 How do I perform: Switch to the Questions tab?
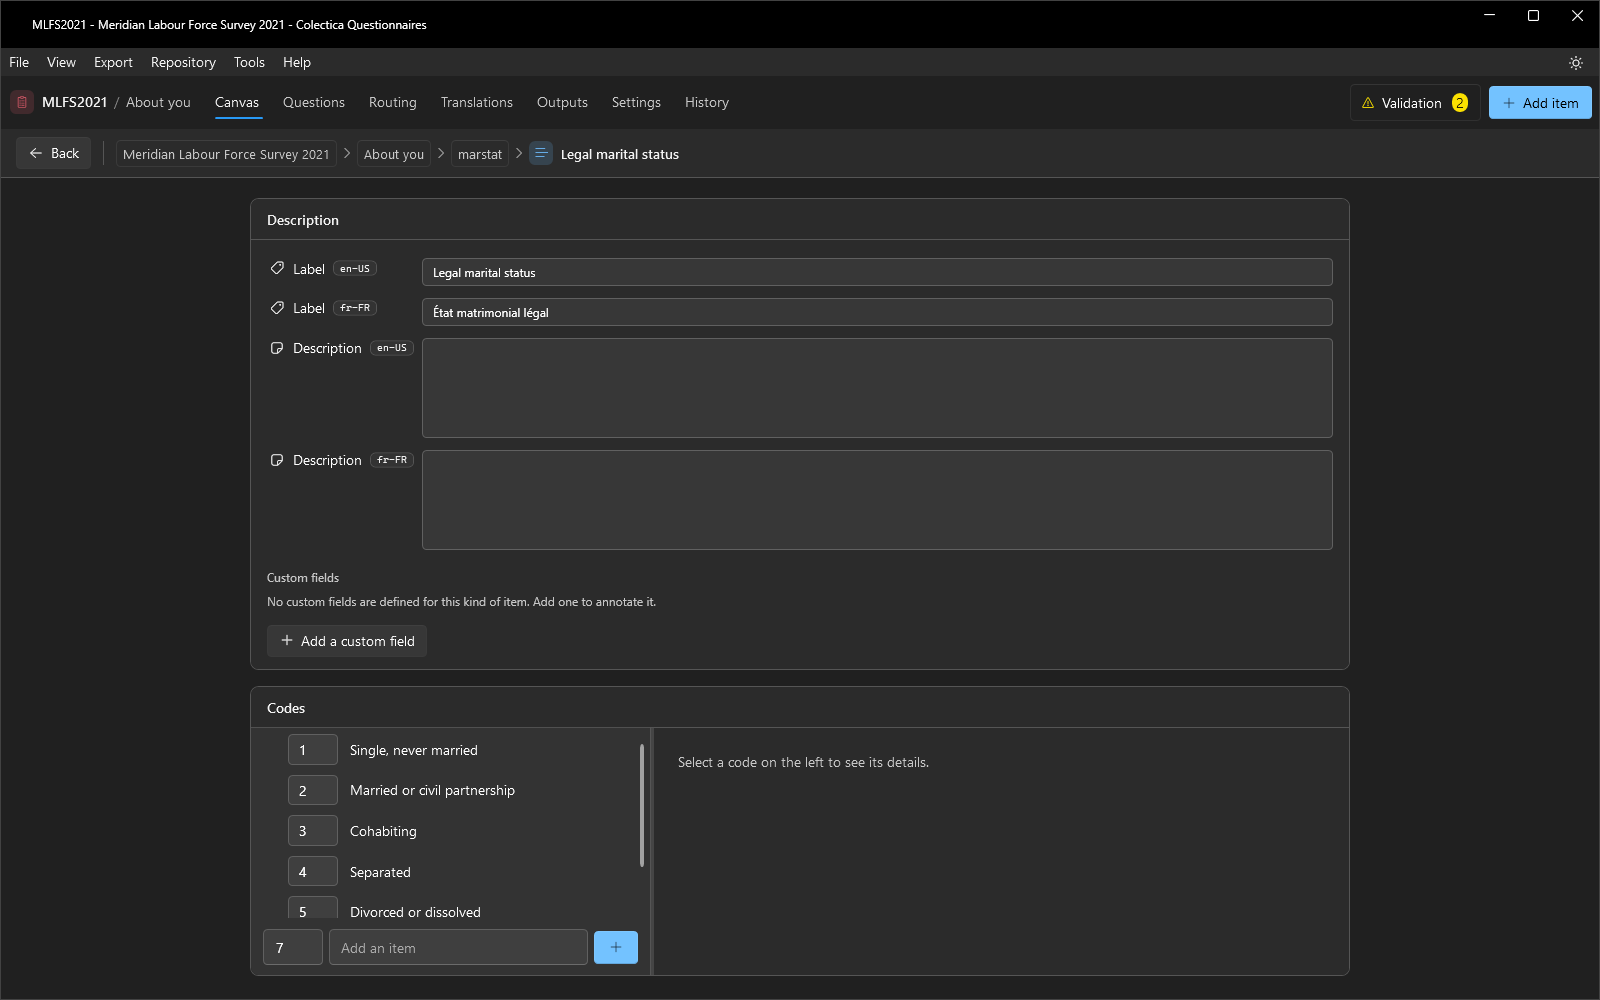click(x=314, y=102)
